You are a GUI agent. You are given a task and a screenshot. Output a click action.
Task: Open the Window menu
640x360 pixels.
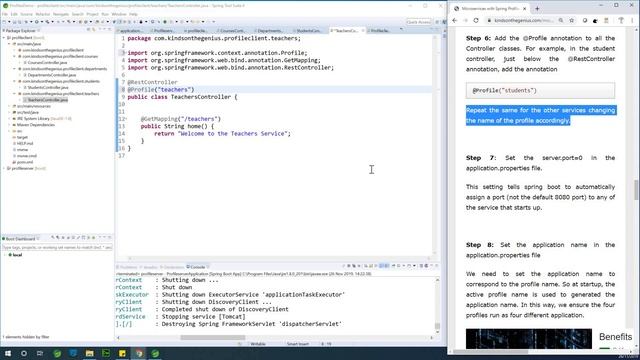(119, 14)
